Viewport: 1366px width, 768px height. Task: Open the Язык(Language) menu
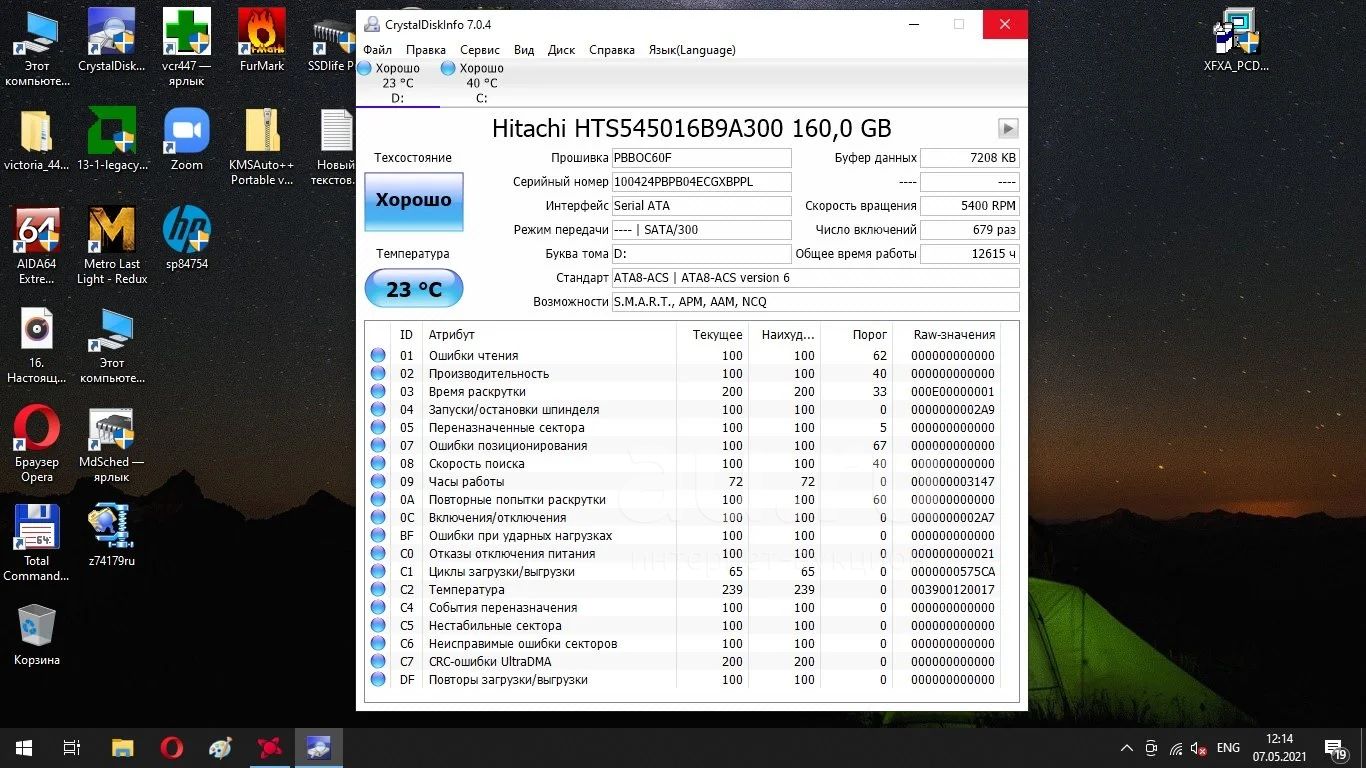(692, 50)
